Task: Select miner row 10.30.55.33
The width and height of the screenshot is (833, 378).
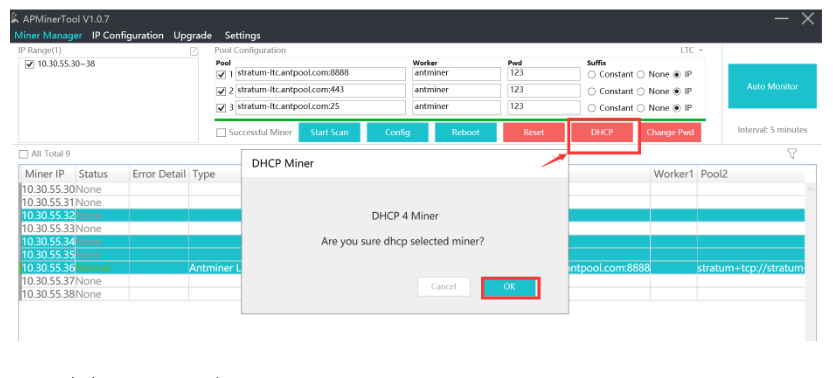Action: coord(412,228)
